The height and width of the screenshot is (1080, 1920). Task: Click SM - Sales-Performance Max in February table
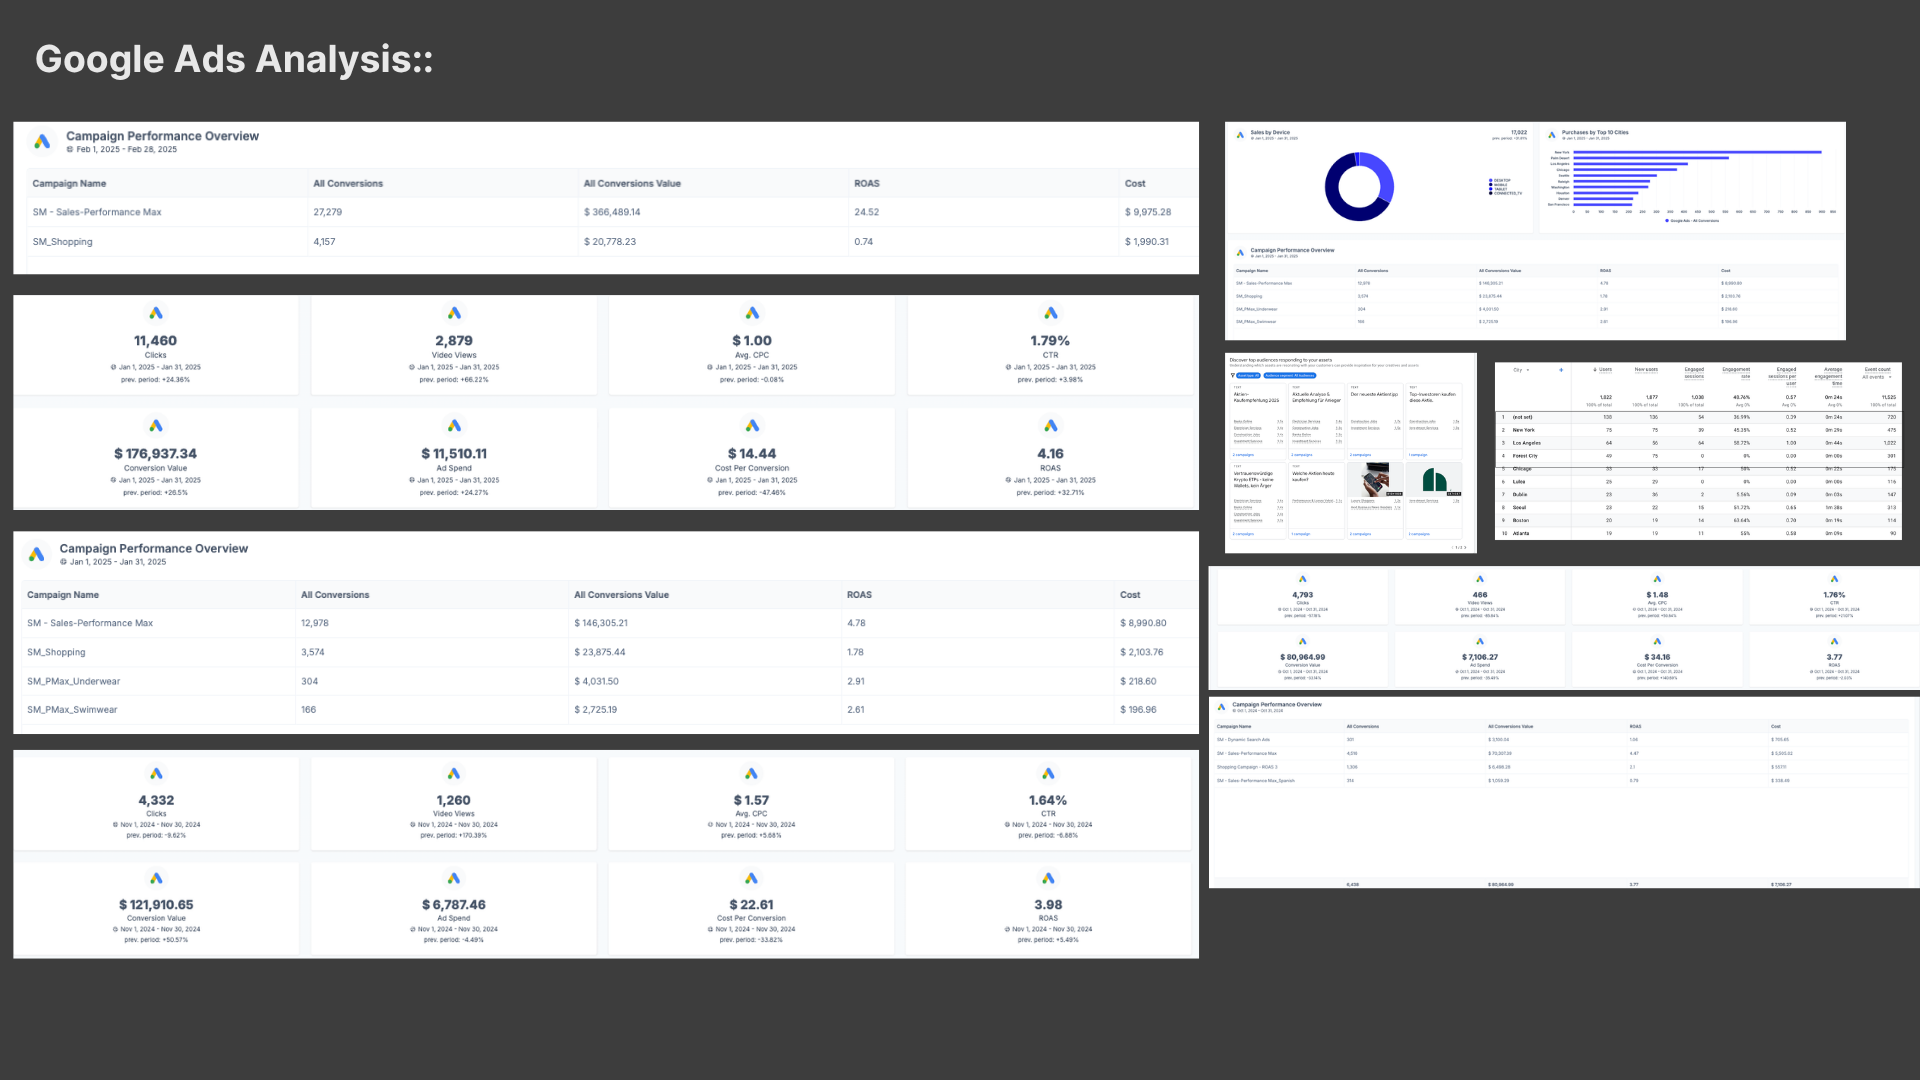pyautogui.click(x=97, y=212)
